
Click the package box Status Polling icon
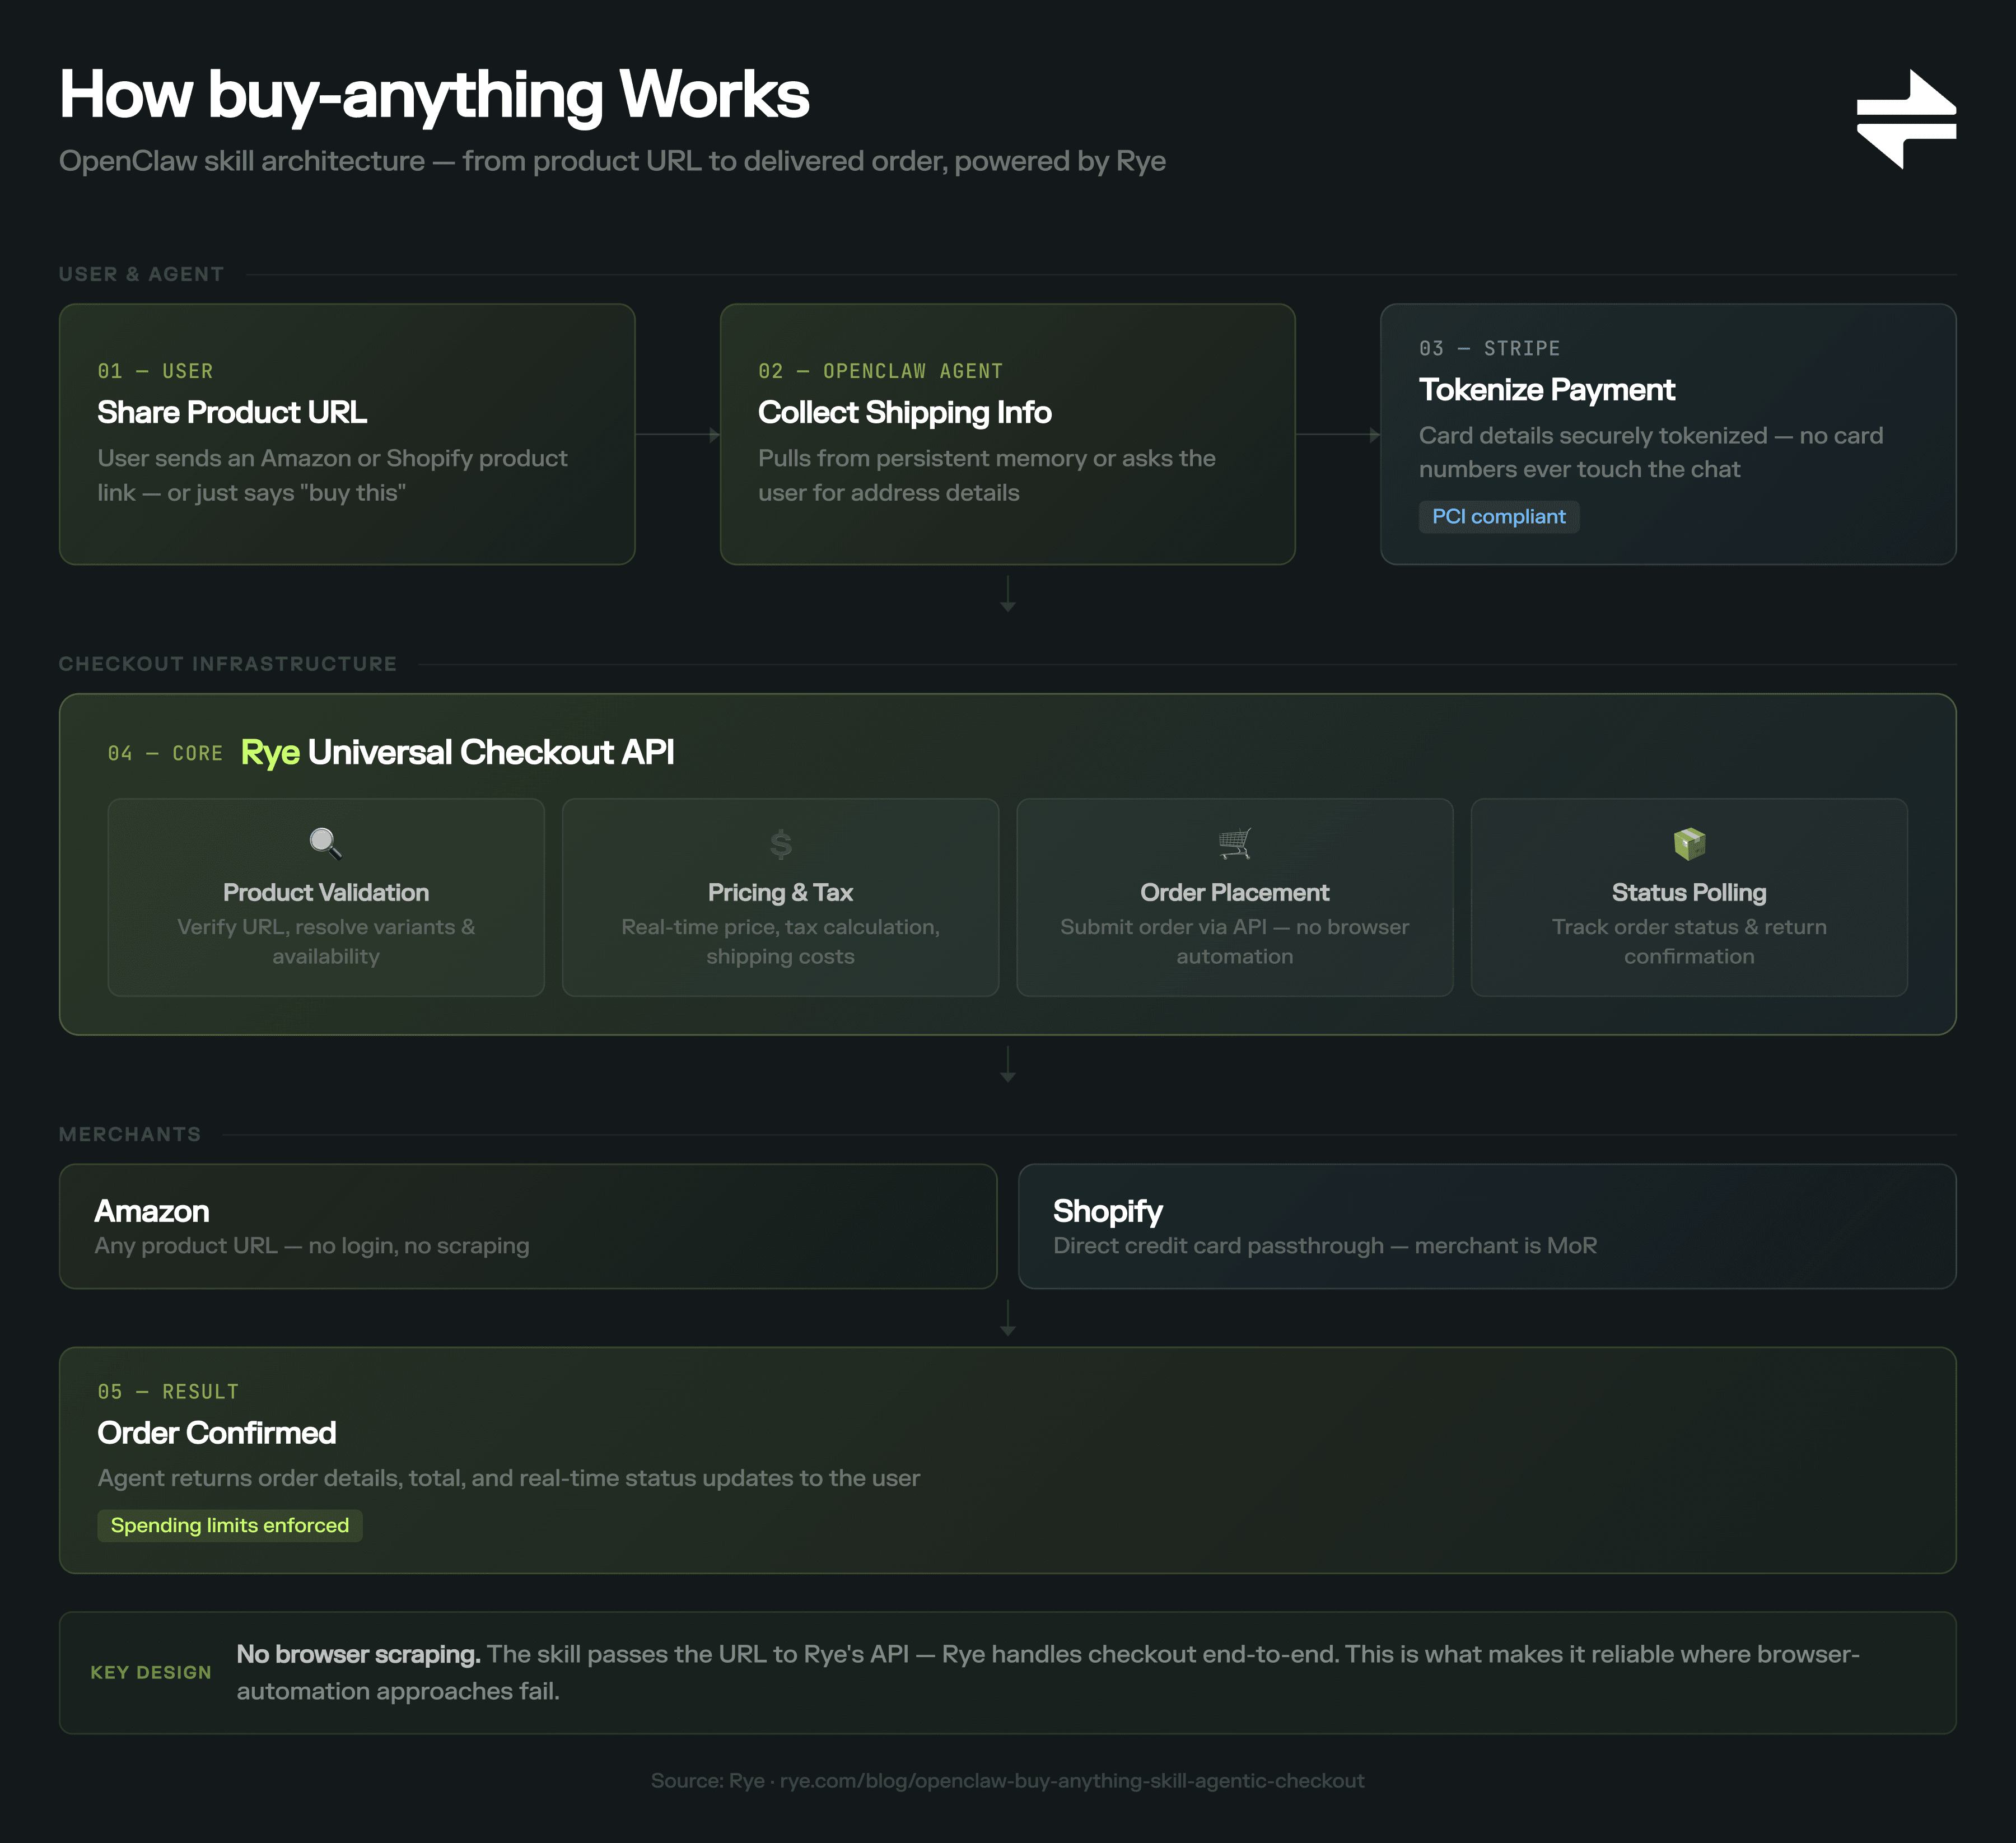[x=1689, y=842]
